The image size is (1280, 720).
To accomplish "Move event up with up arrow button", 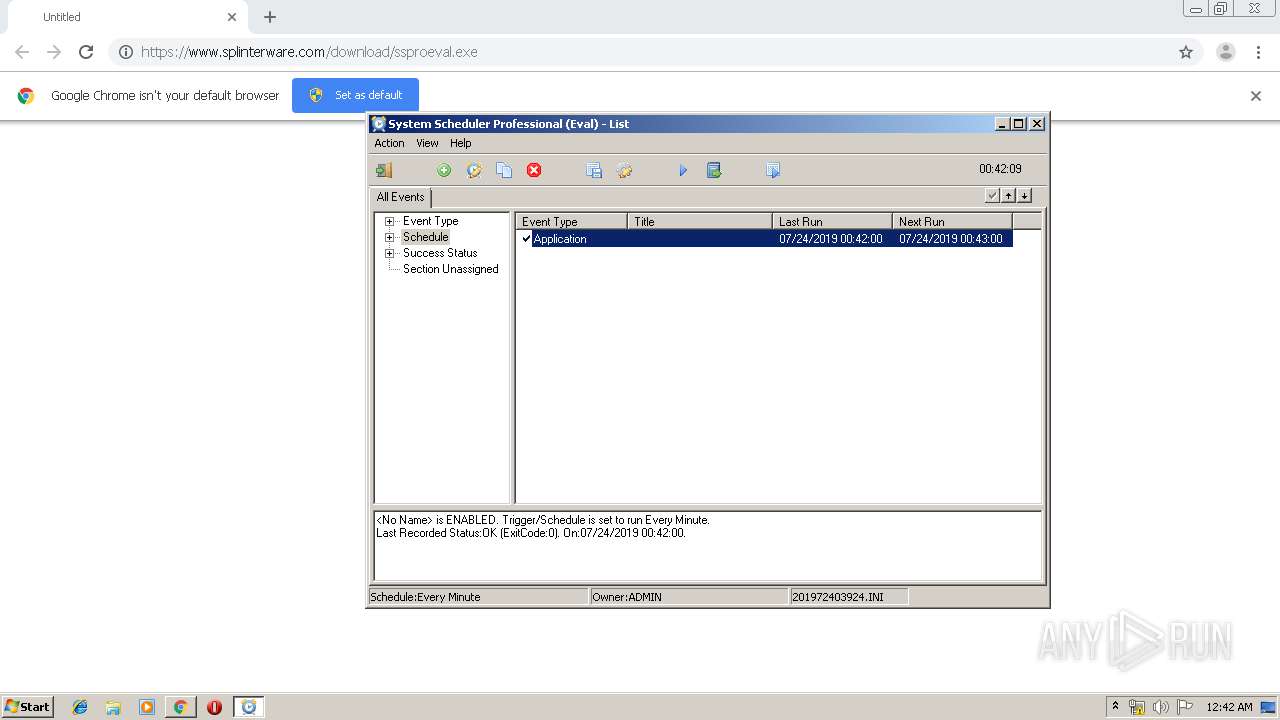I will [1008, 196].
